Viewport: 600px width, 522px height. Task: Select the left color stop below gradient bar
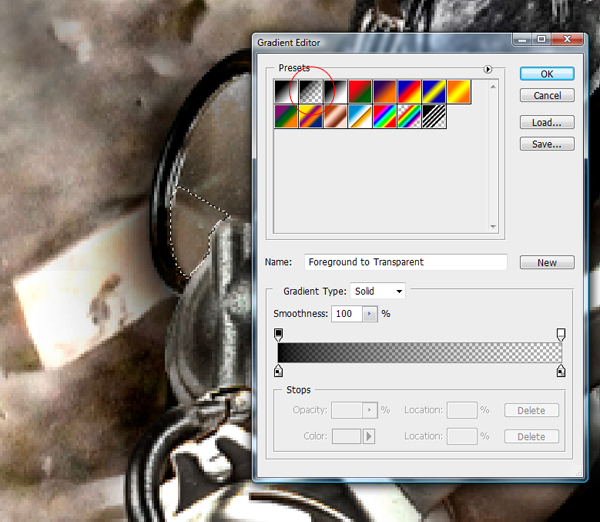(x=279, y=370)
